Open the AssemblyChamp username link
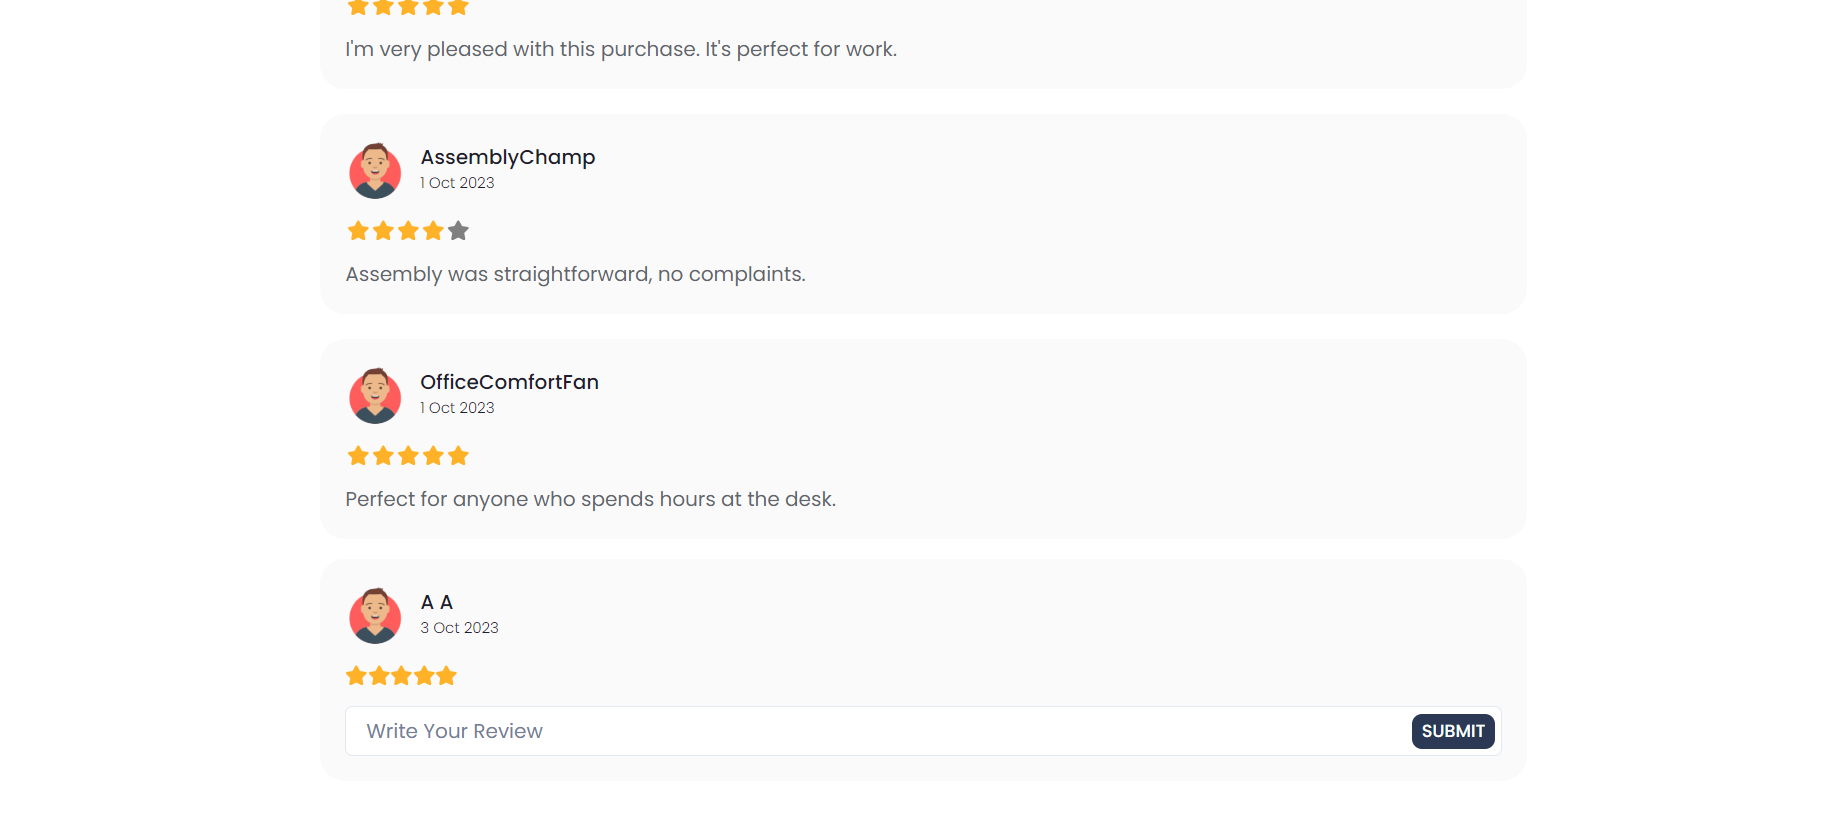Image resolution: width=1843 pixels, height=822 pixels. pos(507,157)
